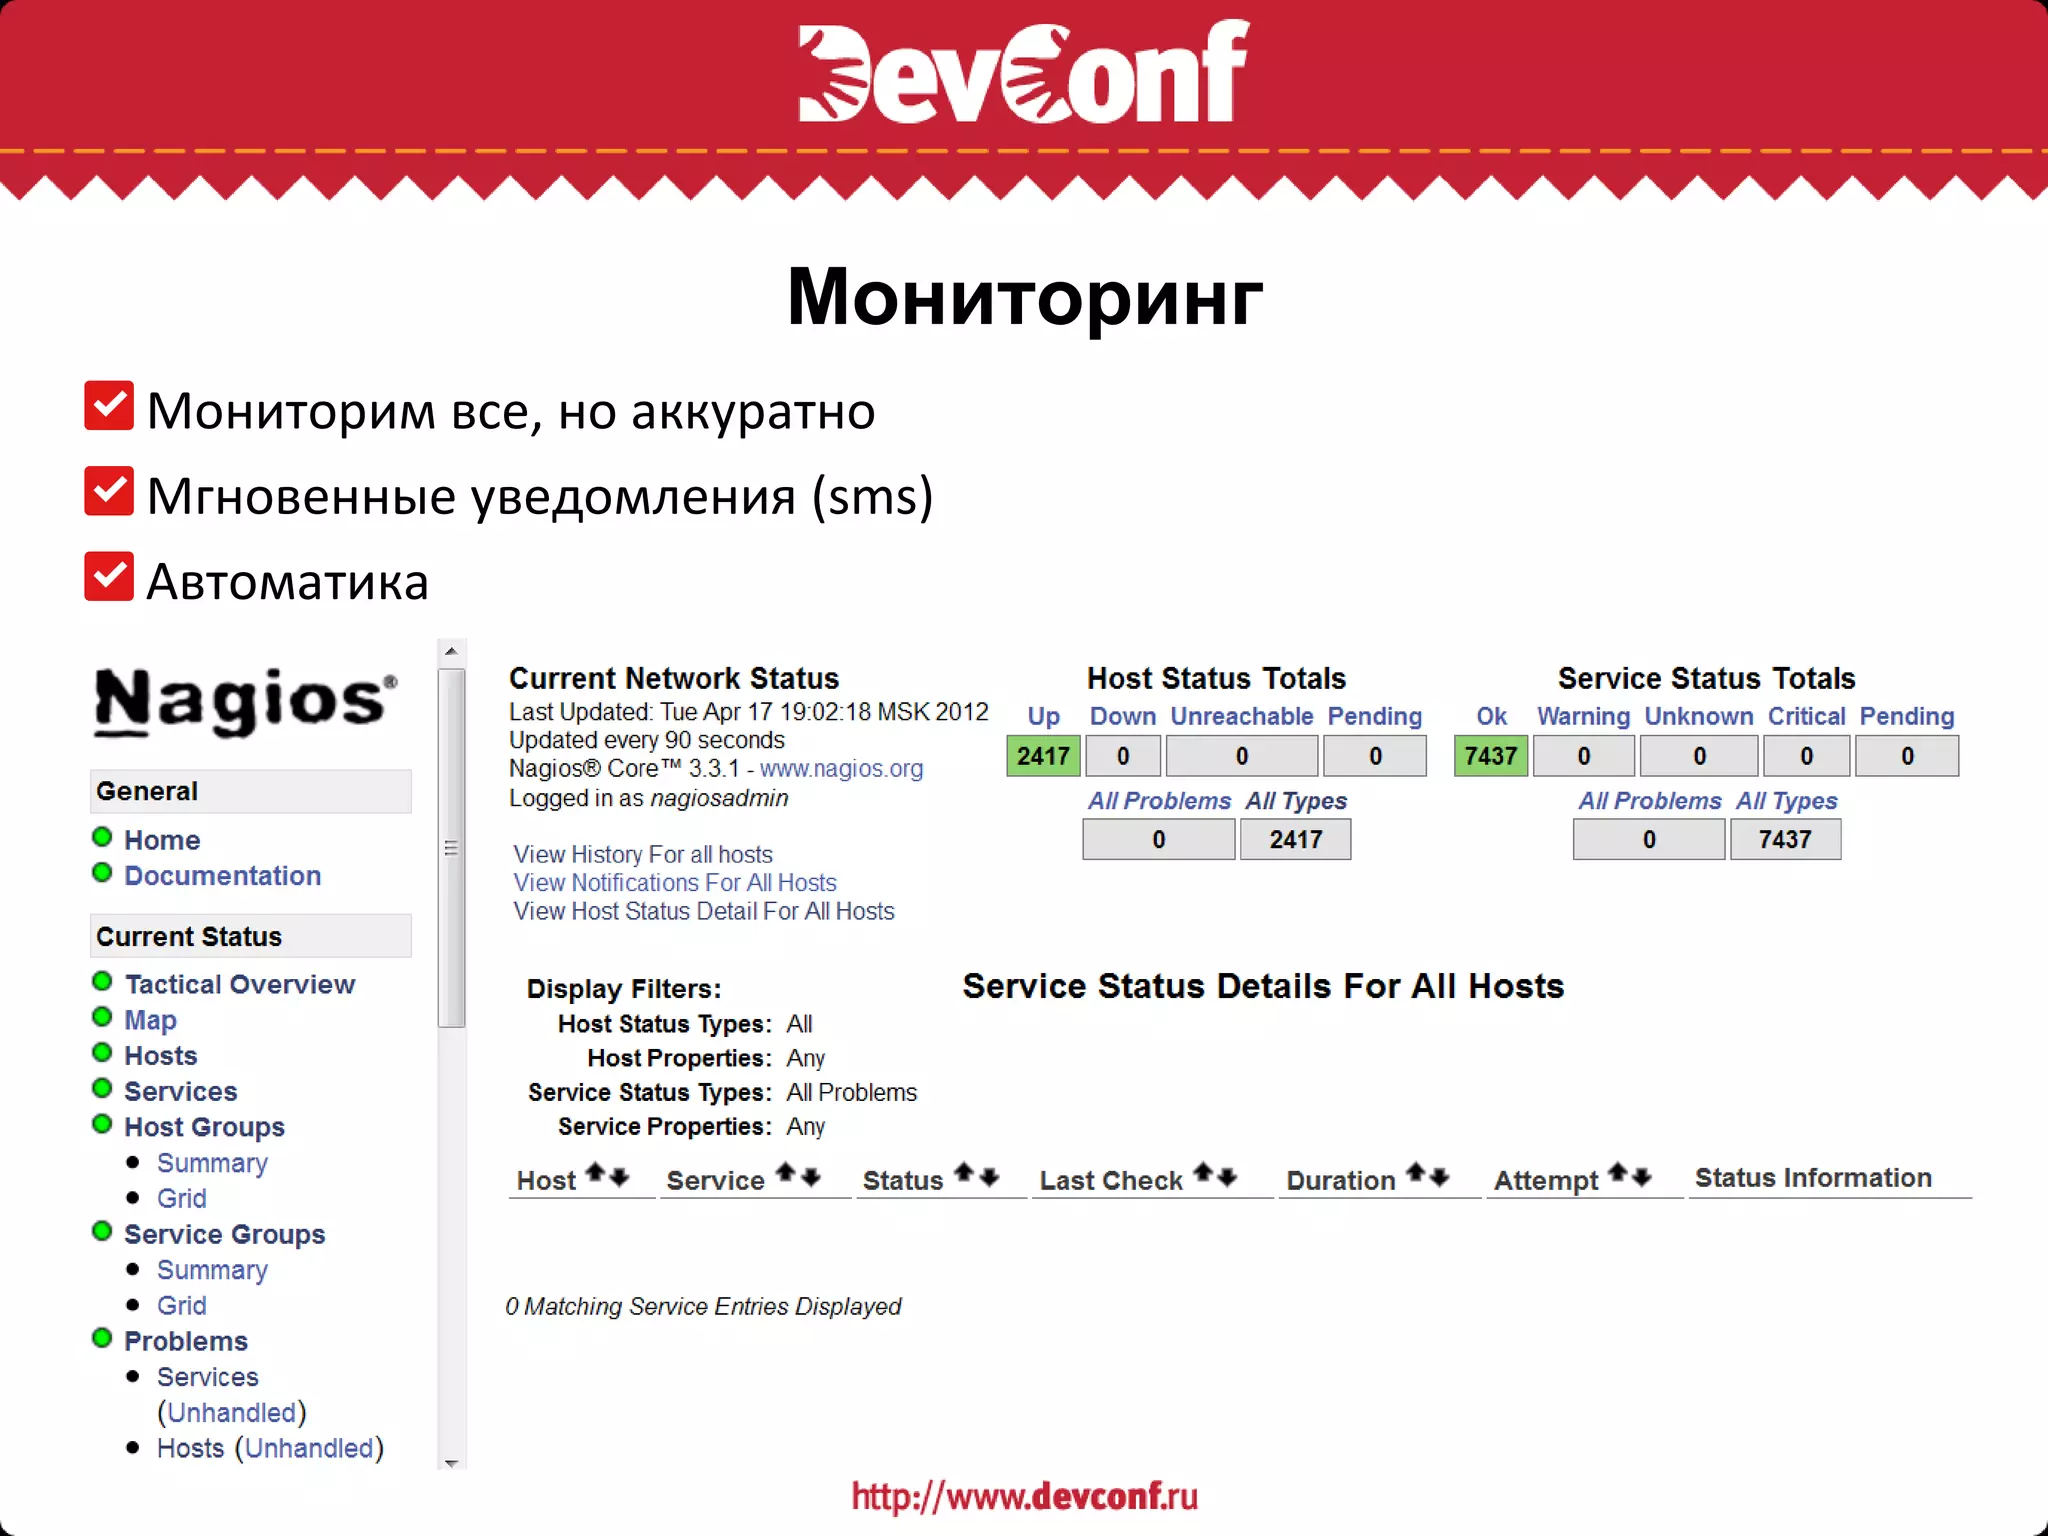The height and width of the screenshot is (1536, 2048).
Task: Click the green bullet beside Map
Action: coord(102,1017)
